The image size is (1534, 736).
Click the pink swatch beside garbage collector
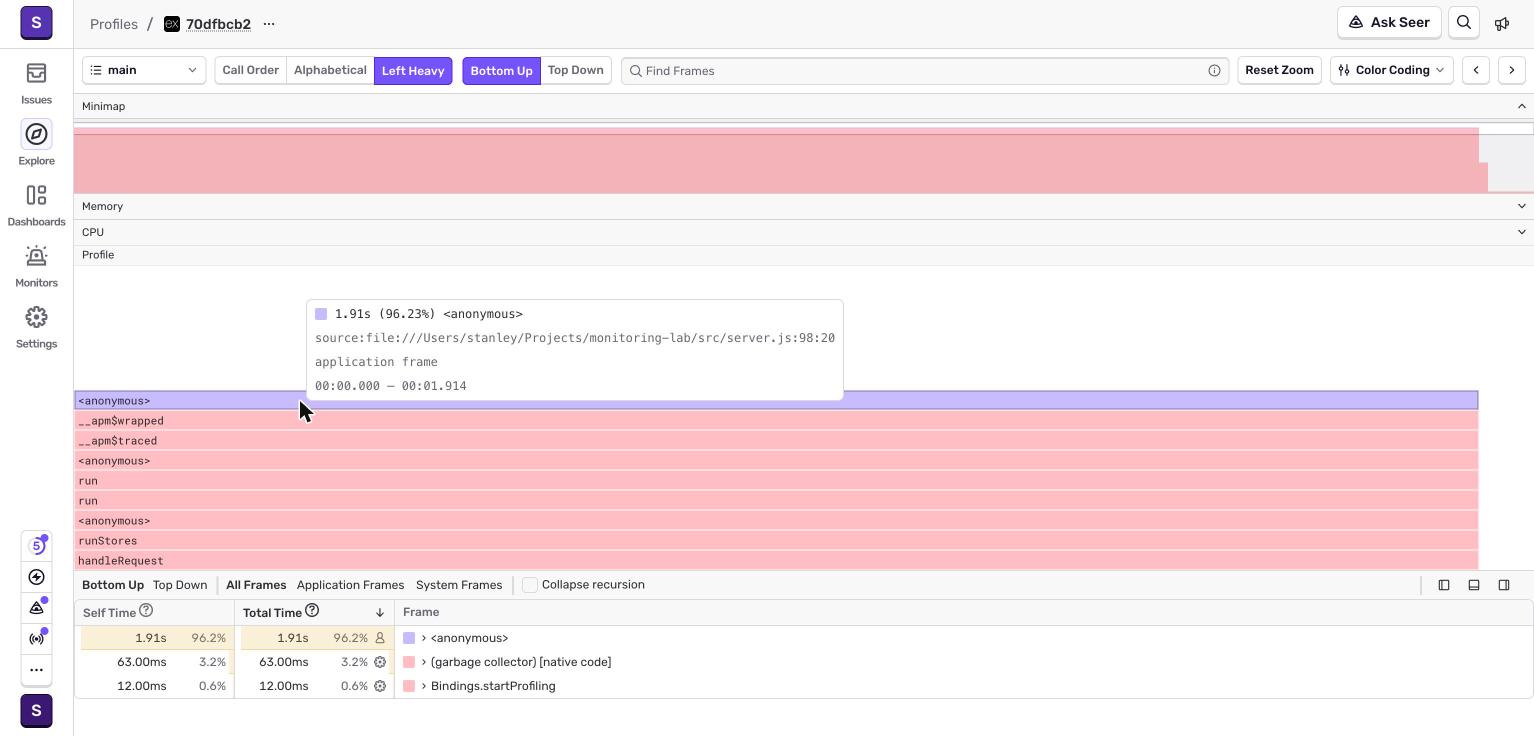[409, 662]
